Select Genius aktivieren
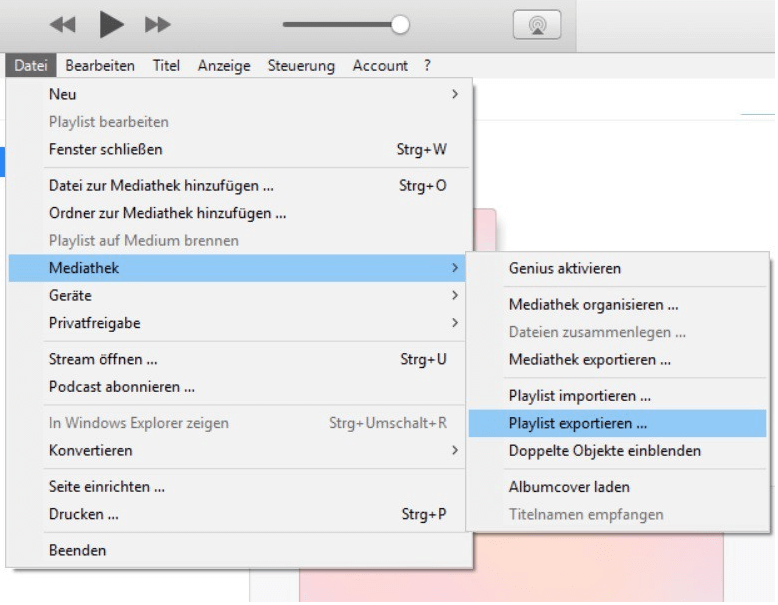This screenshot has width=778, height=605. pyautogui.click(x=564, y=268)
